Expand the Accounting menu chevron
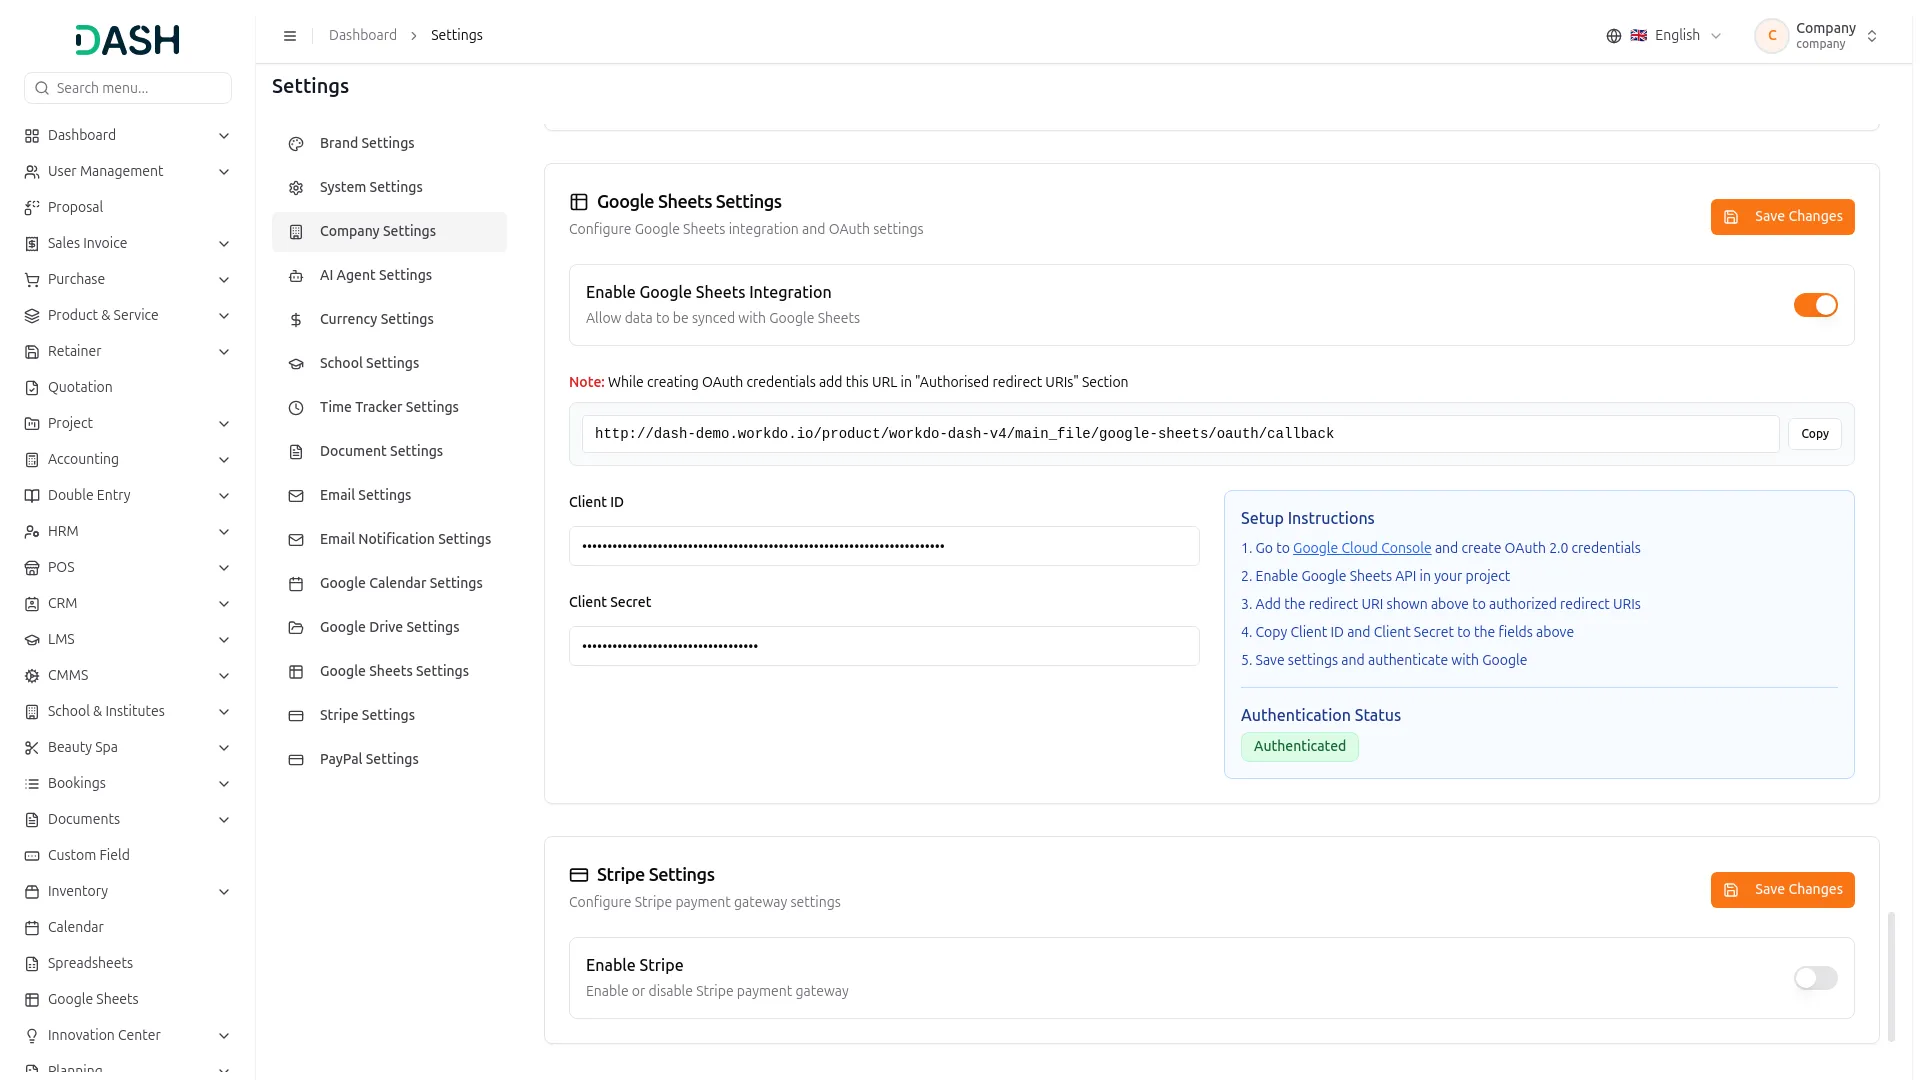1920x1080 pixels. (x=224, y=460)
